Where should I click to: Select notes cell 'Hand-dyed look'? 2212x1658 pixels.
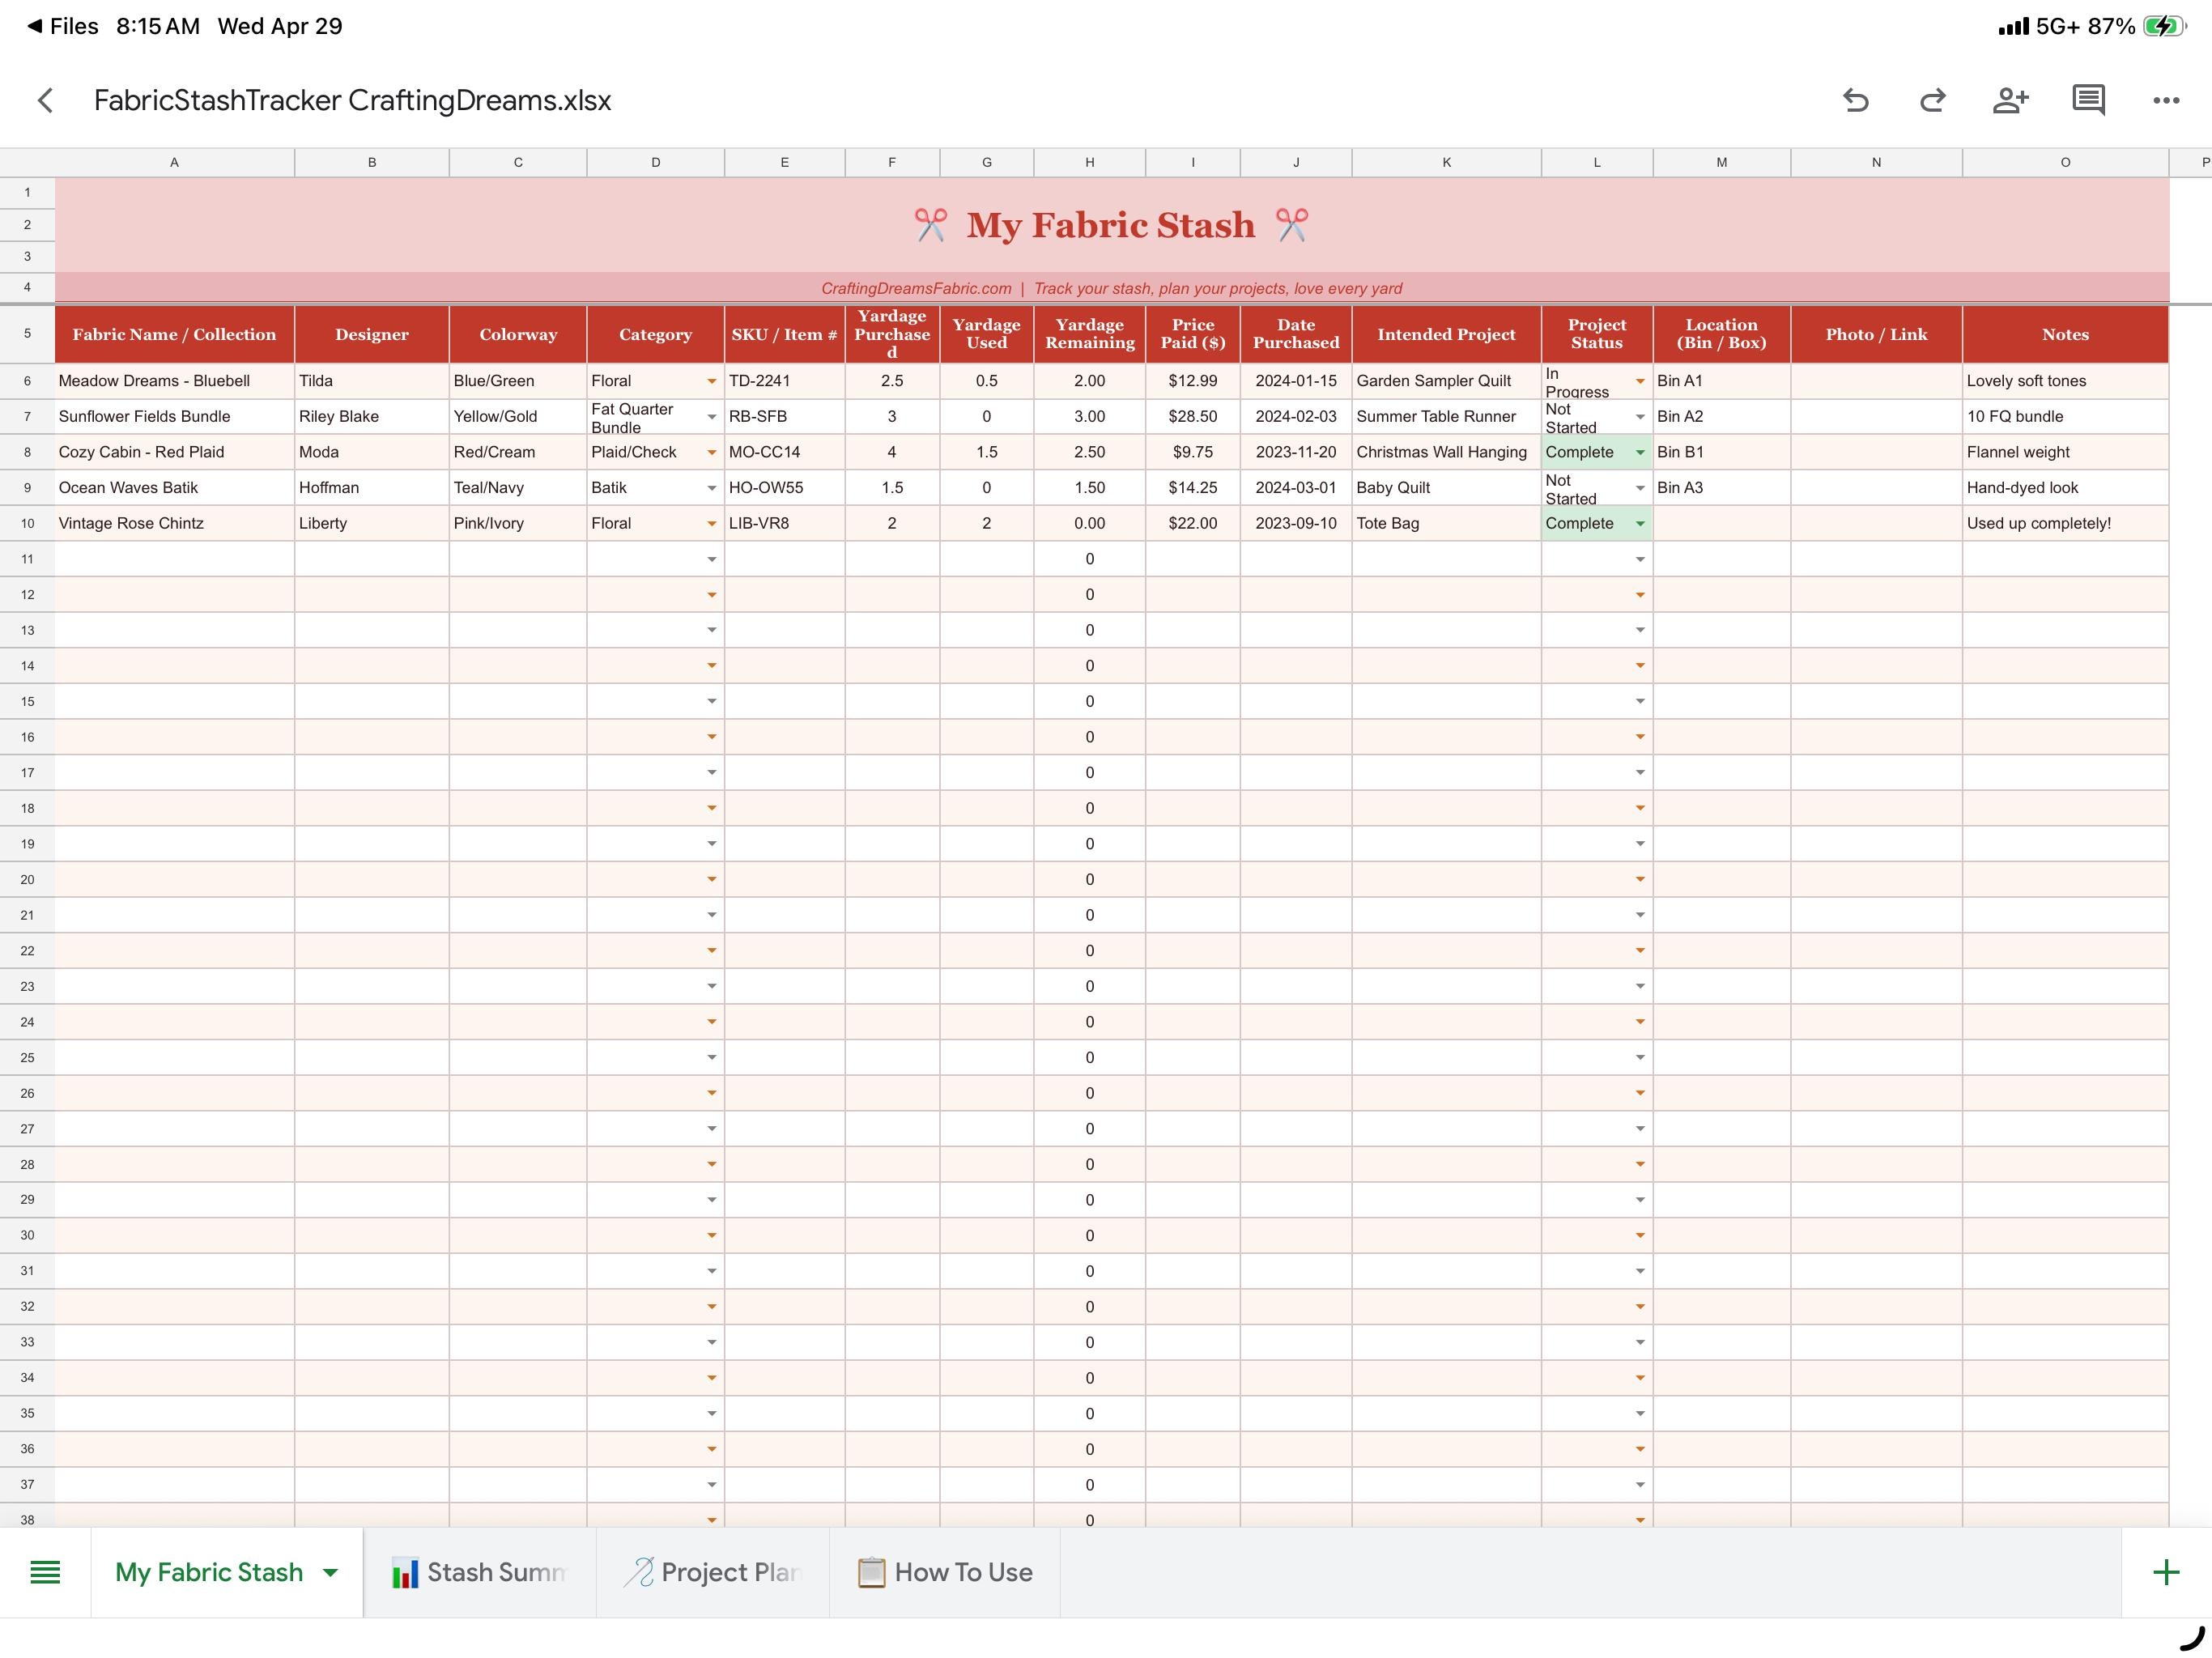(2065, 488)
